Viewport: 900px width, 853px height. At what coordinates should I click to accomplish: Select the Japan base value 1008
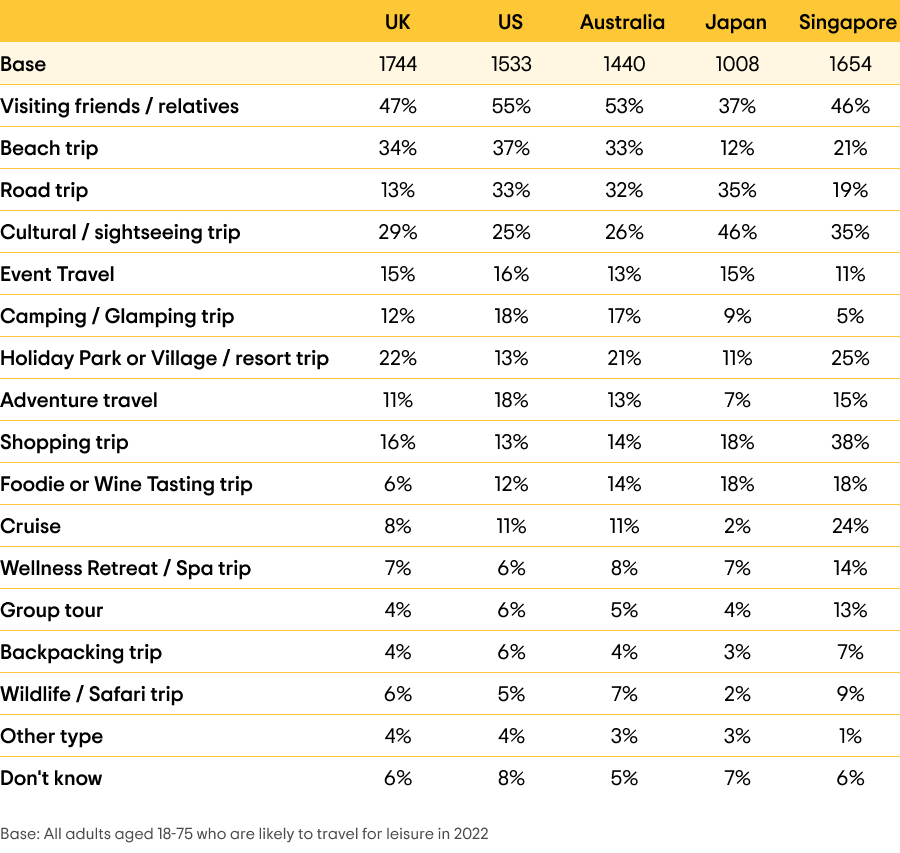tap(737, 64)
